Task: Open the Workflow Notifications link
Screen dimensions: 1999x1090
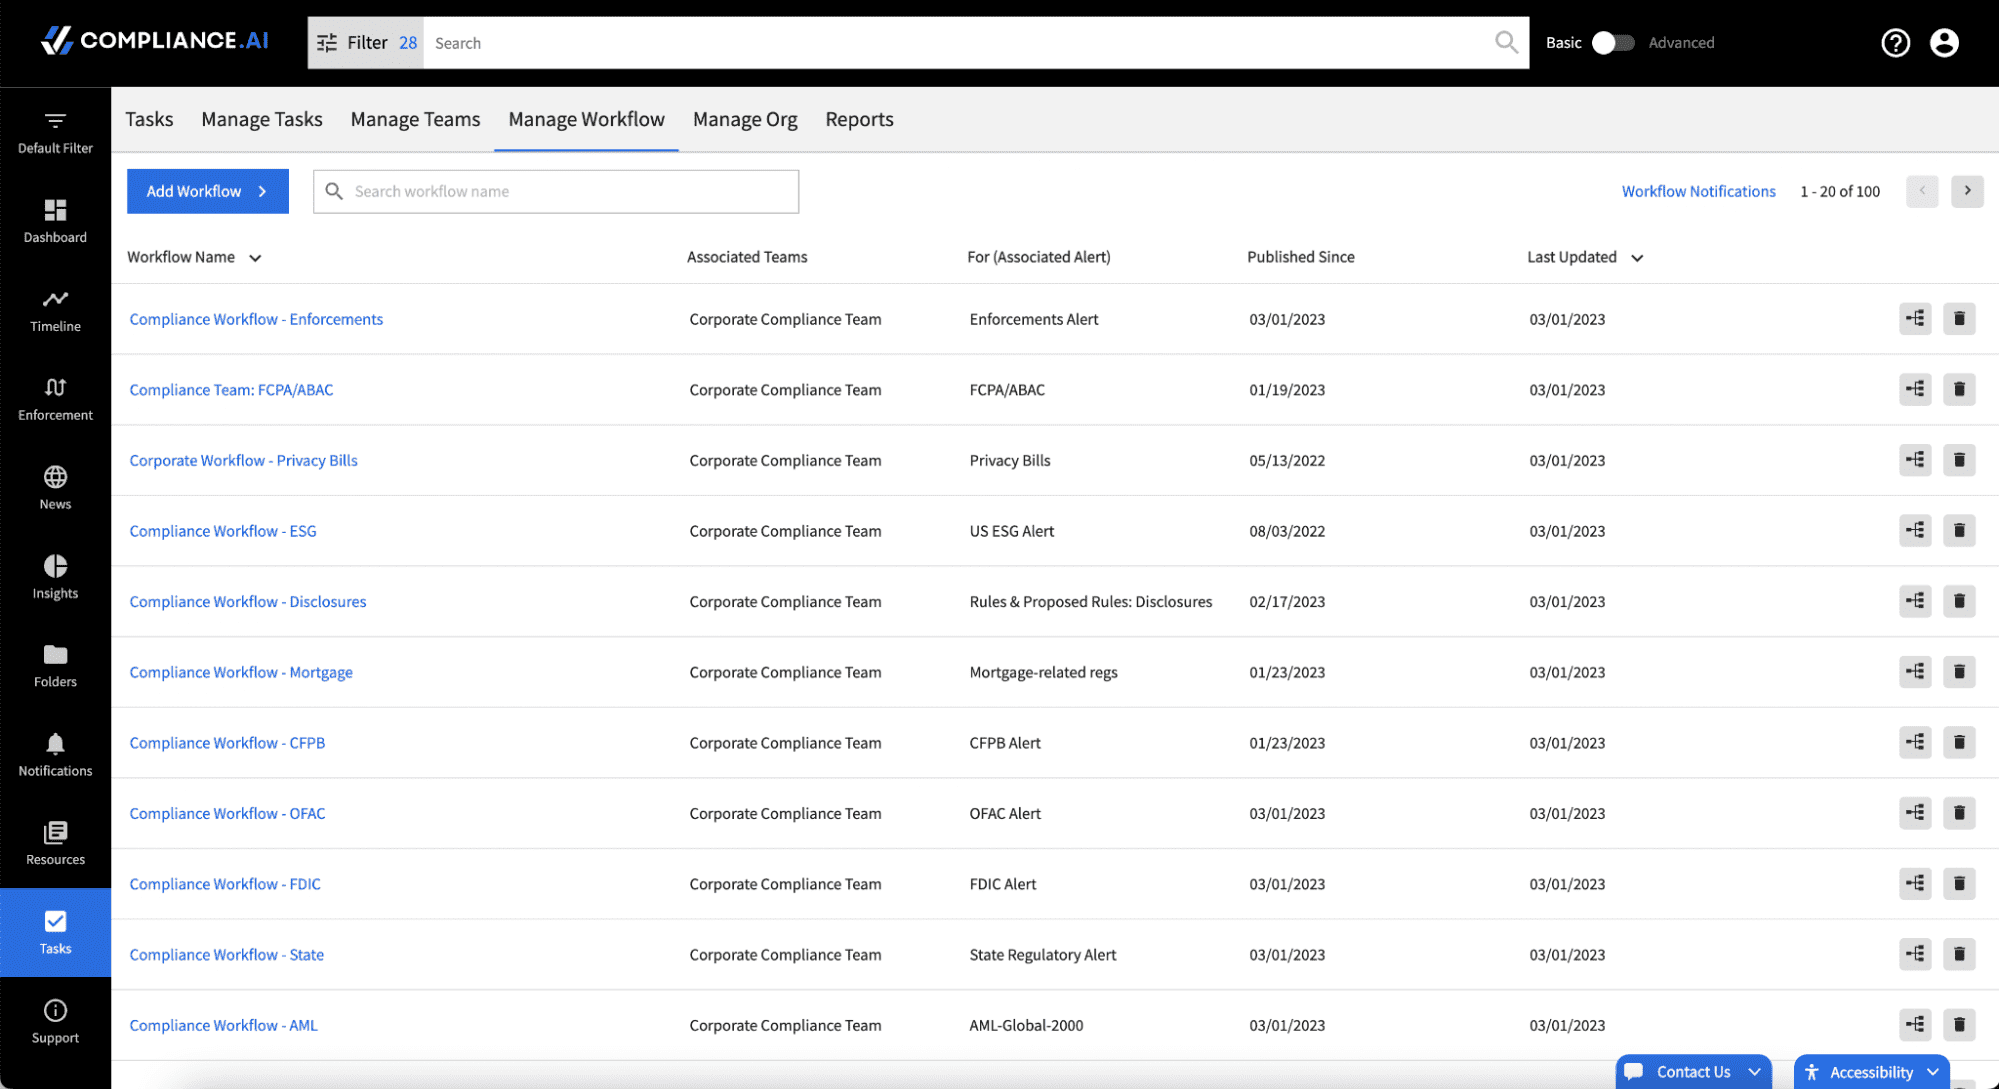Action: point(1698,191)
